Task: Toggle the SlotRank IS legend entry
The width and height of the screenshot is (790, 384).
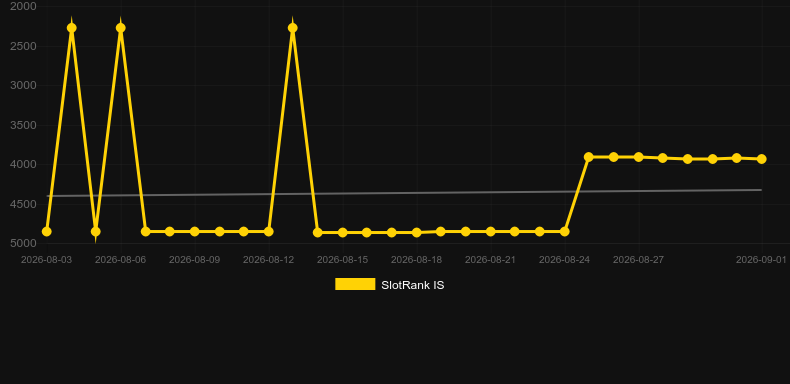Action: point(389,285)
